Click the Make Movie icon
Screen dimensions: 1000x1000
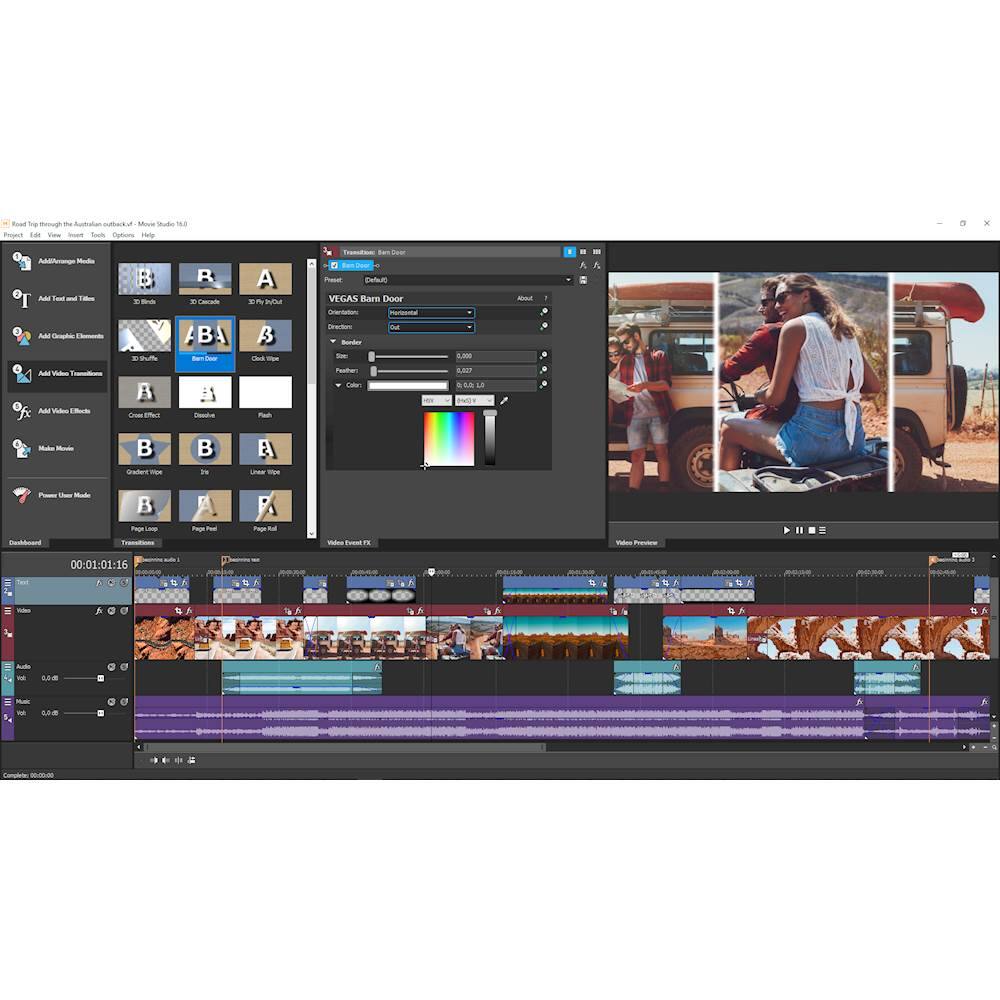(x=22, y=448)
